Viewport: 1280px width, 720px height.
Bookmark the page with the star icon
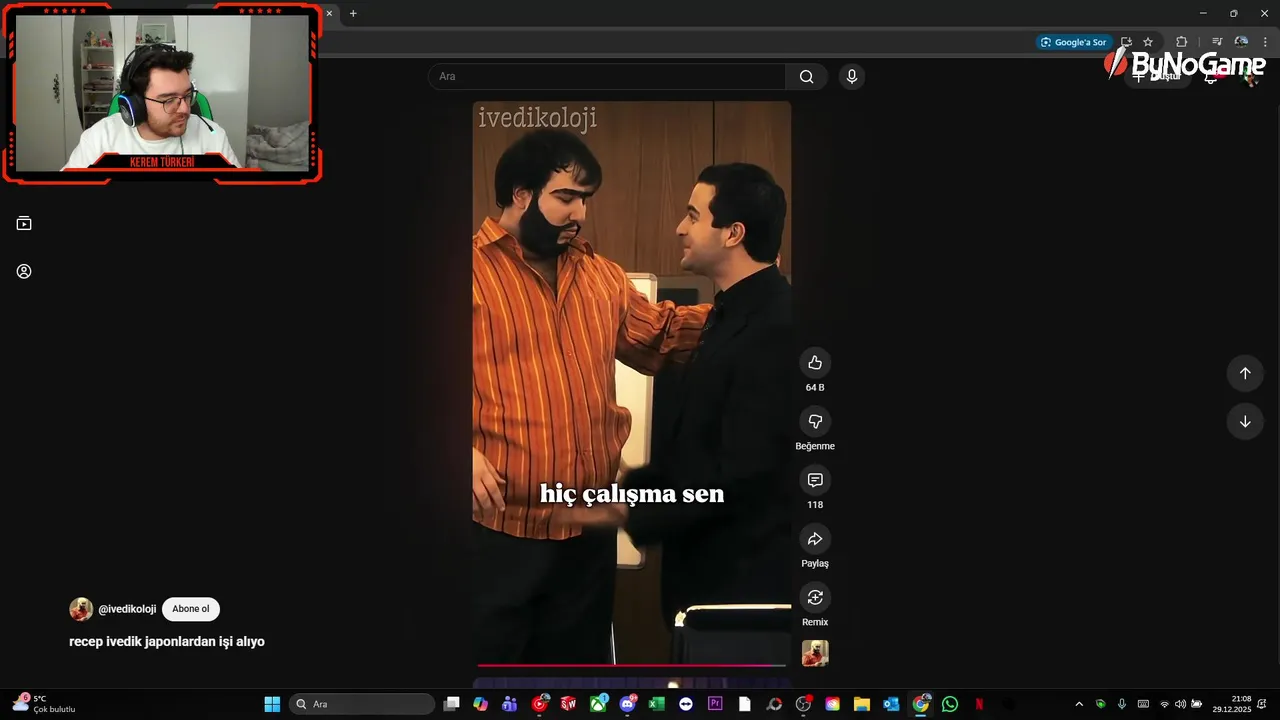pos(1148,42)
